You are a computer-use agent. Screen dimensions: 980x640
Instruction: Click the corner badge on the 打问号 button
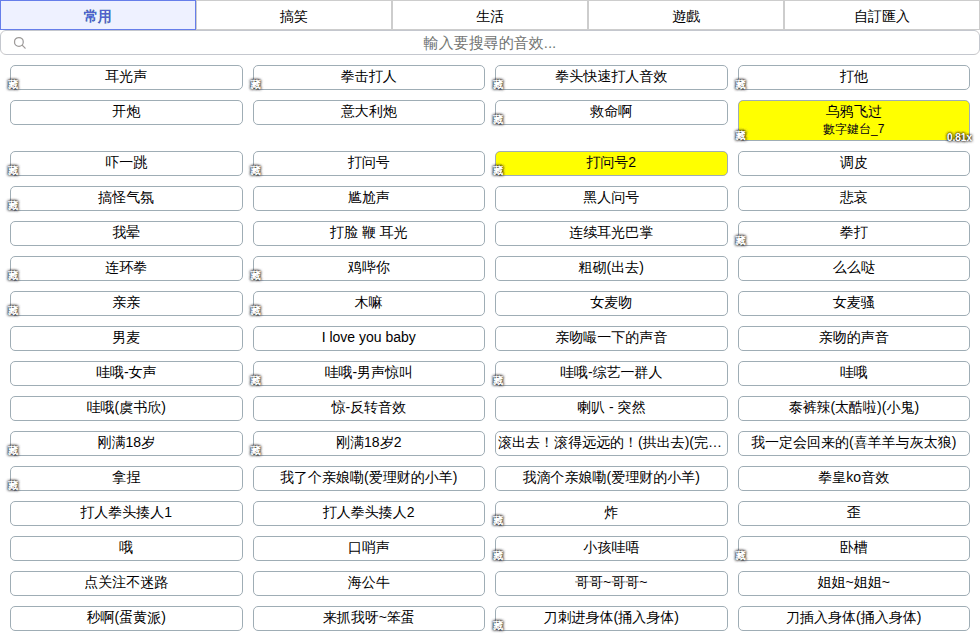tap(256, 171)
